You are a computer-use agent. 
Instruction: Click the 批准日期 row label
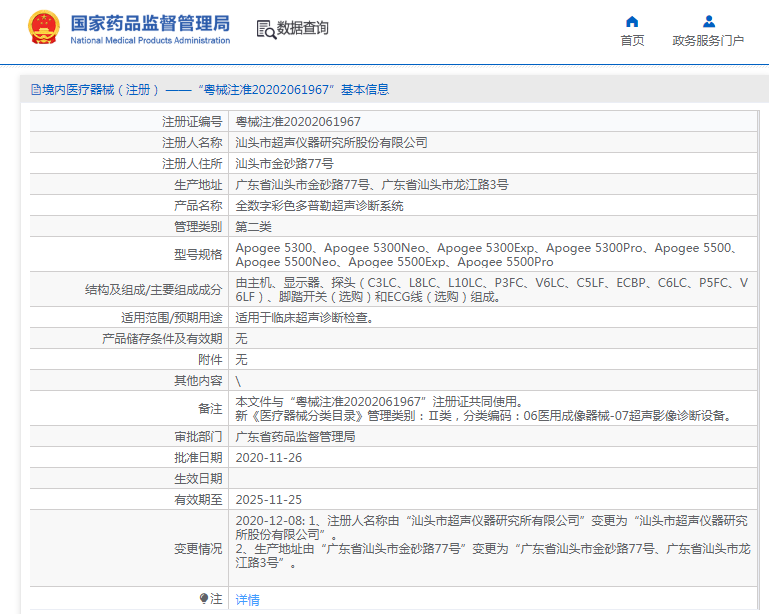(x=198, y=458)
